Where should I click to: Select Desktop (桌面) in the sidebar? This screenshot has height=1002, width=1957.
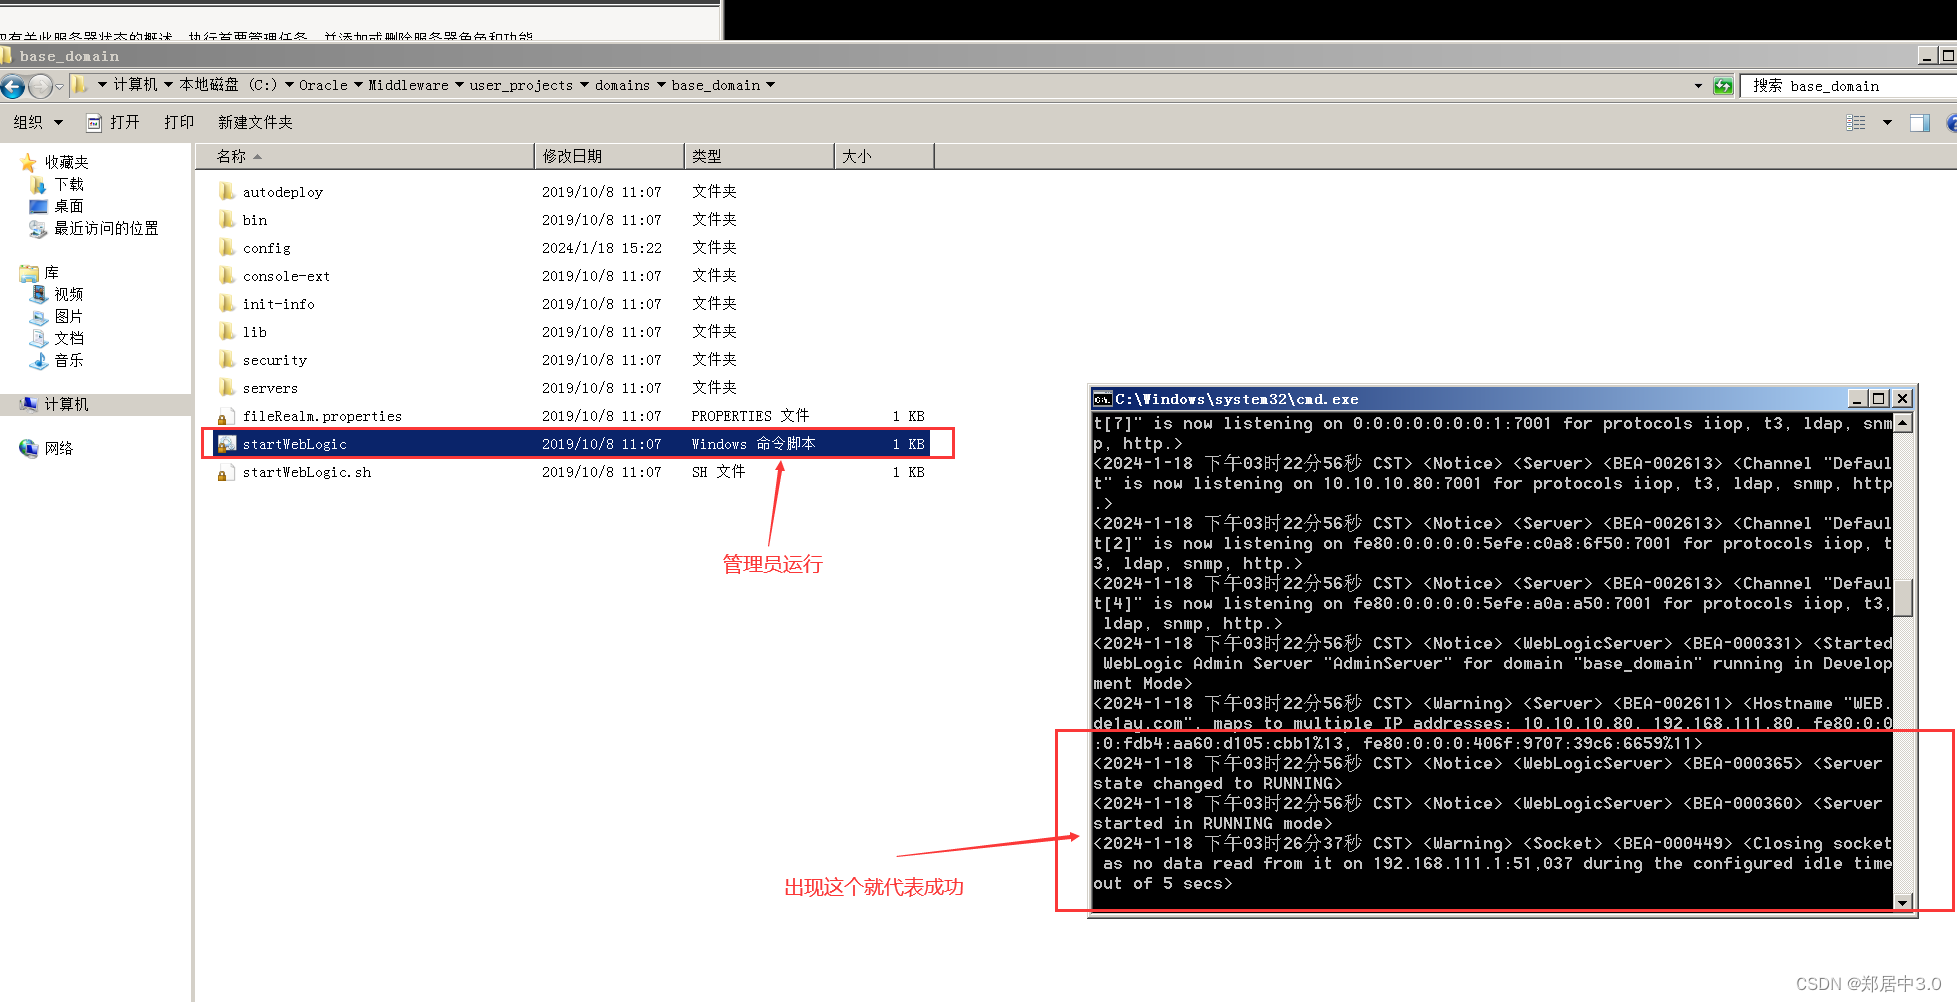69,206
